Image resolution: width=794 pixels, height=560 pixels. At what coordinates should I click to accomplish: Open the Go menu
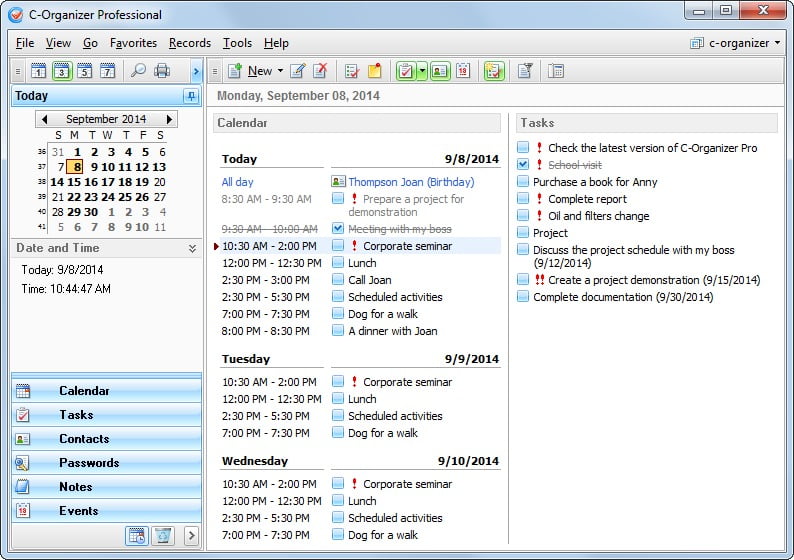pos(90,43)
